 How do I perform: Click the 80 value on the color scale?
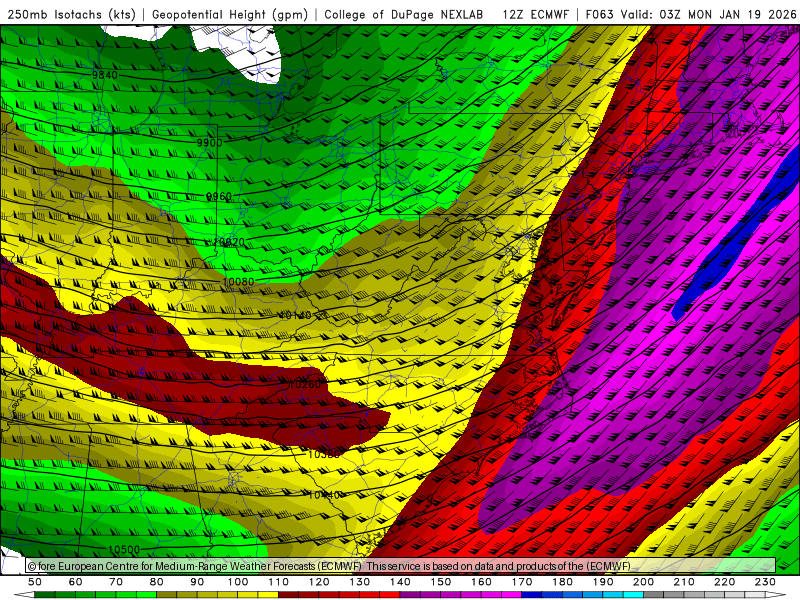(157, 582)
